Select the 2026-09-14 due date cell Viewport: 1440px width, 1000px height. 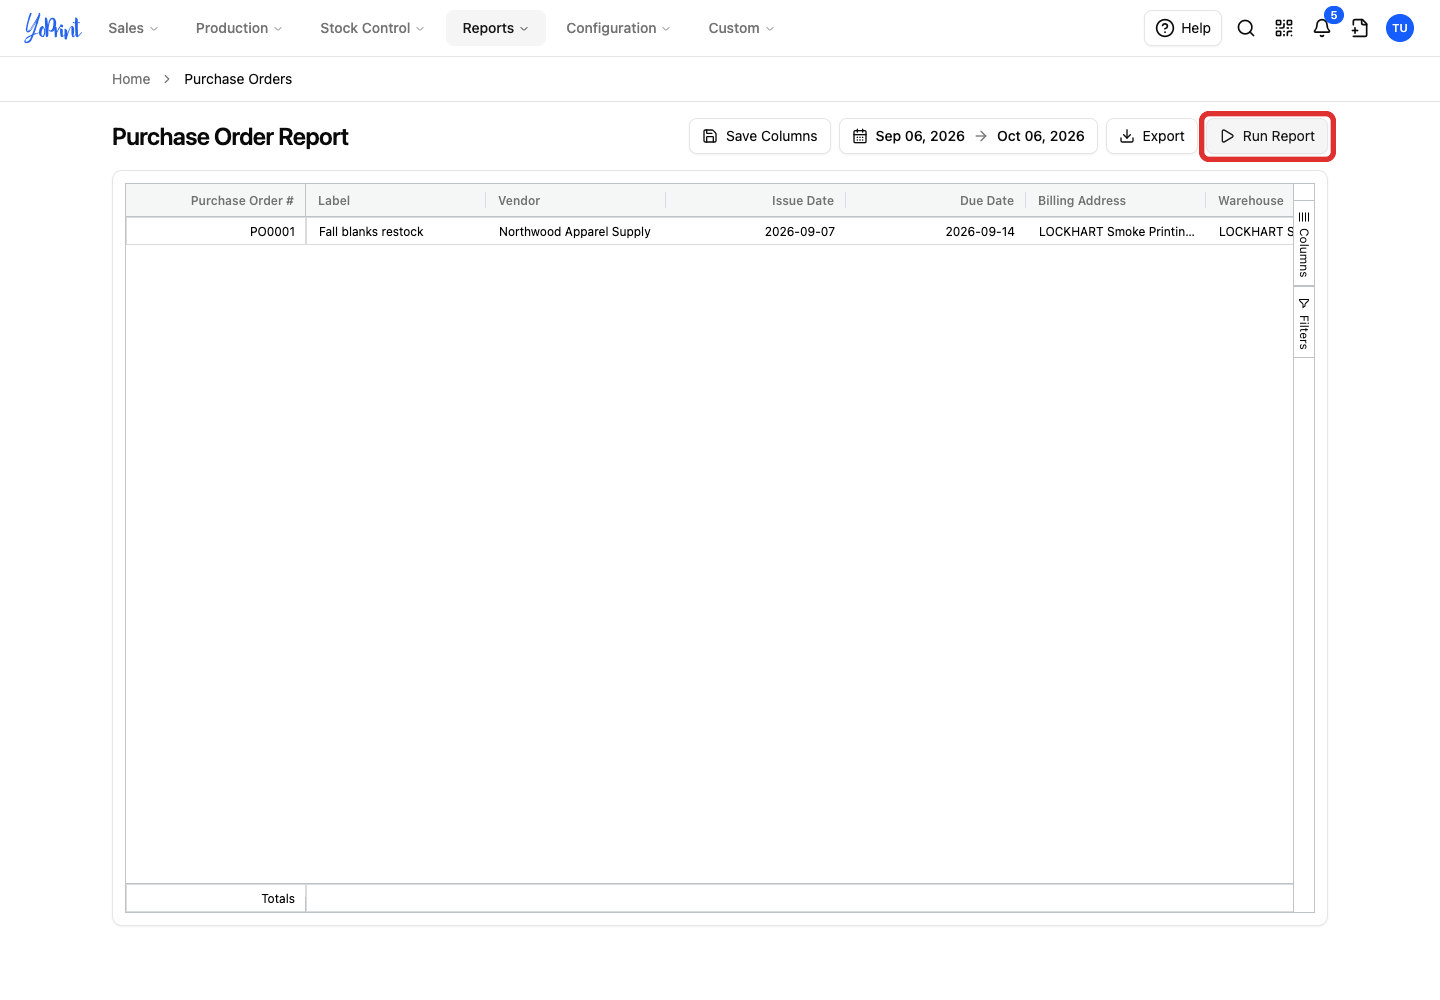pyautogui.click(x=936, y=232)
